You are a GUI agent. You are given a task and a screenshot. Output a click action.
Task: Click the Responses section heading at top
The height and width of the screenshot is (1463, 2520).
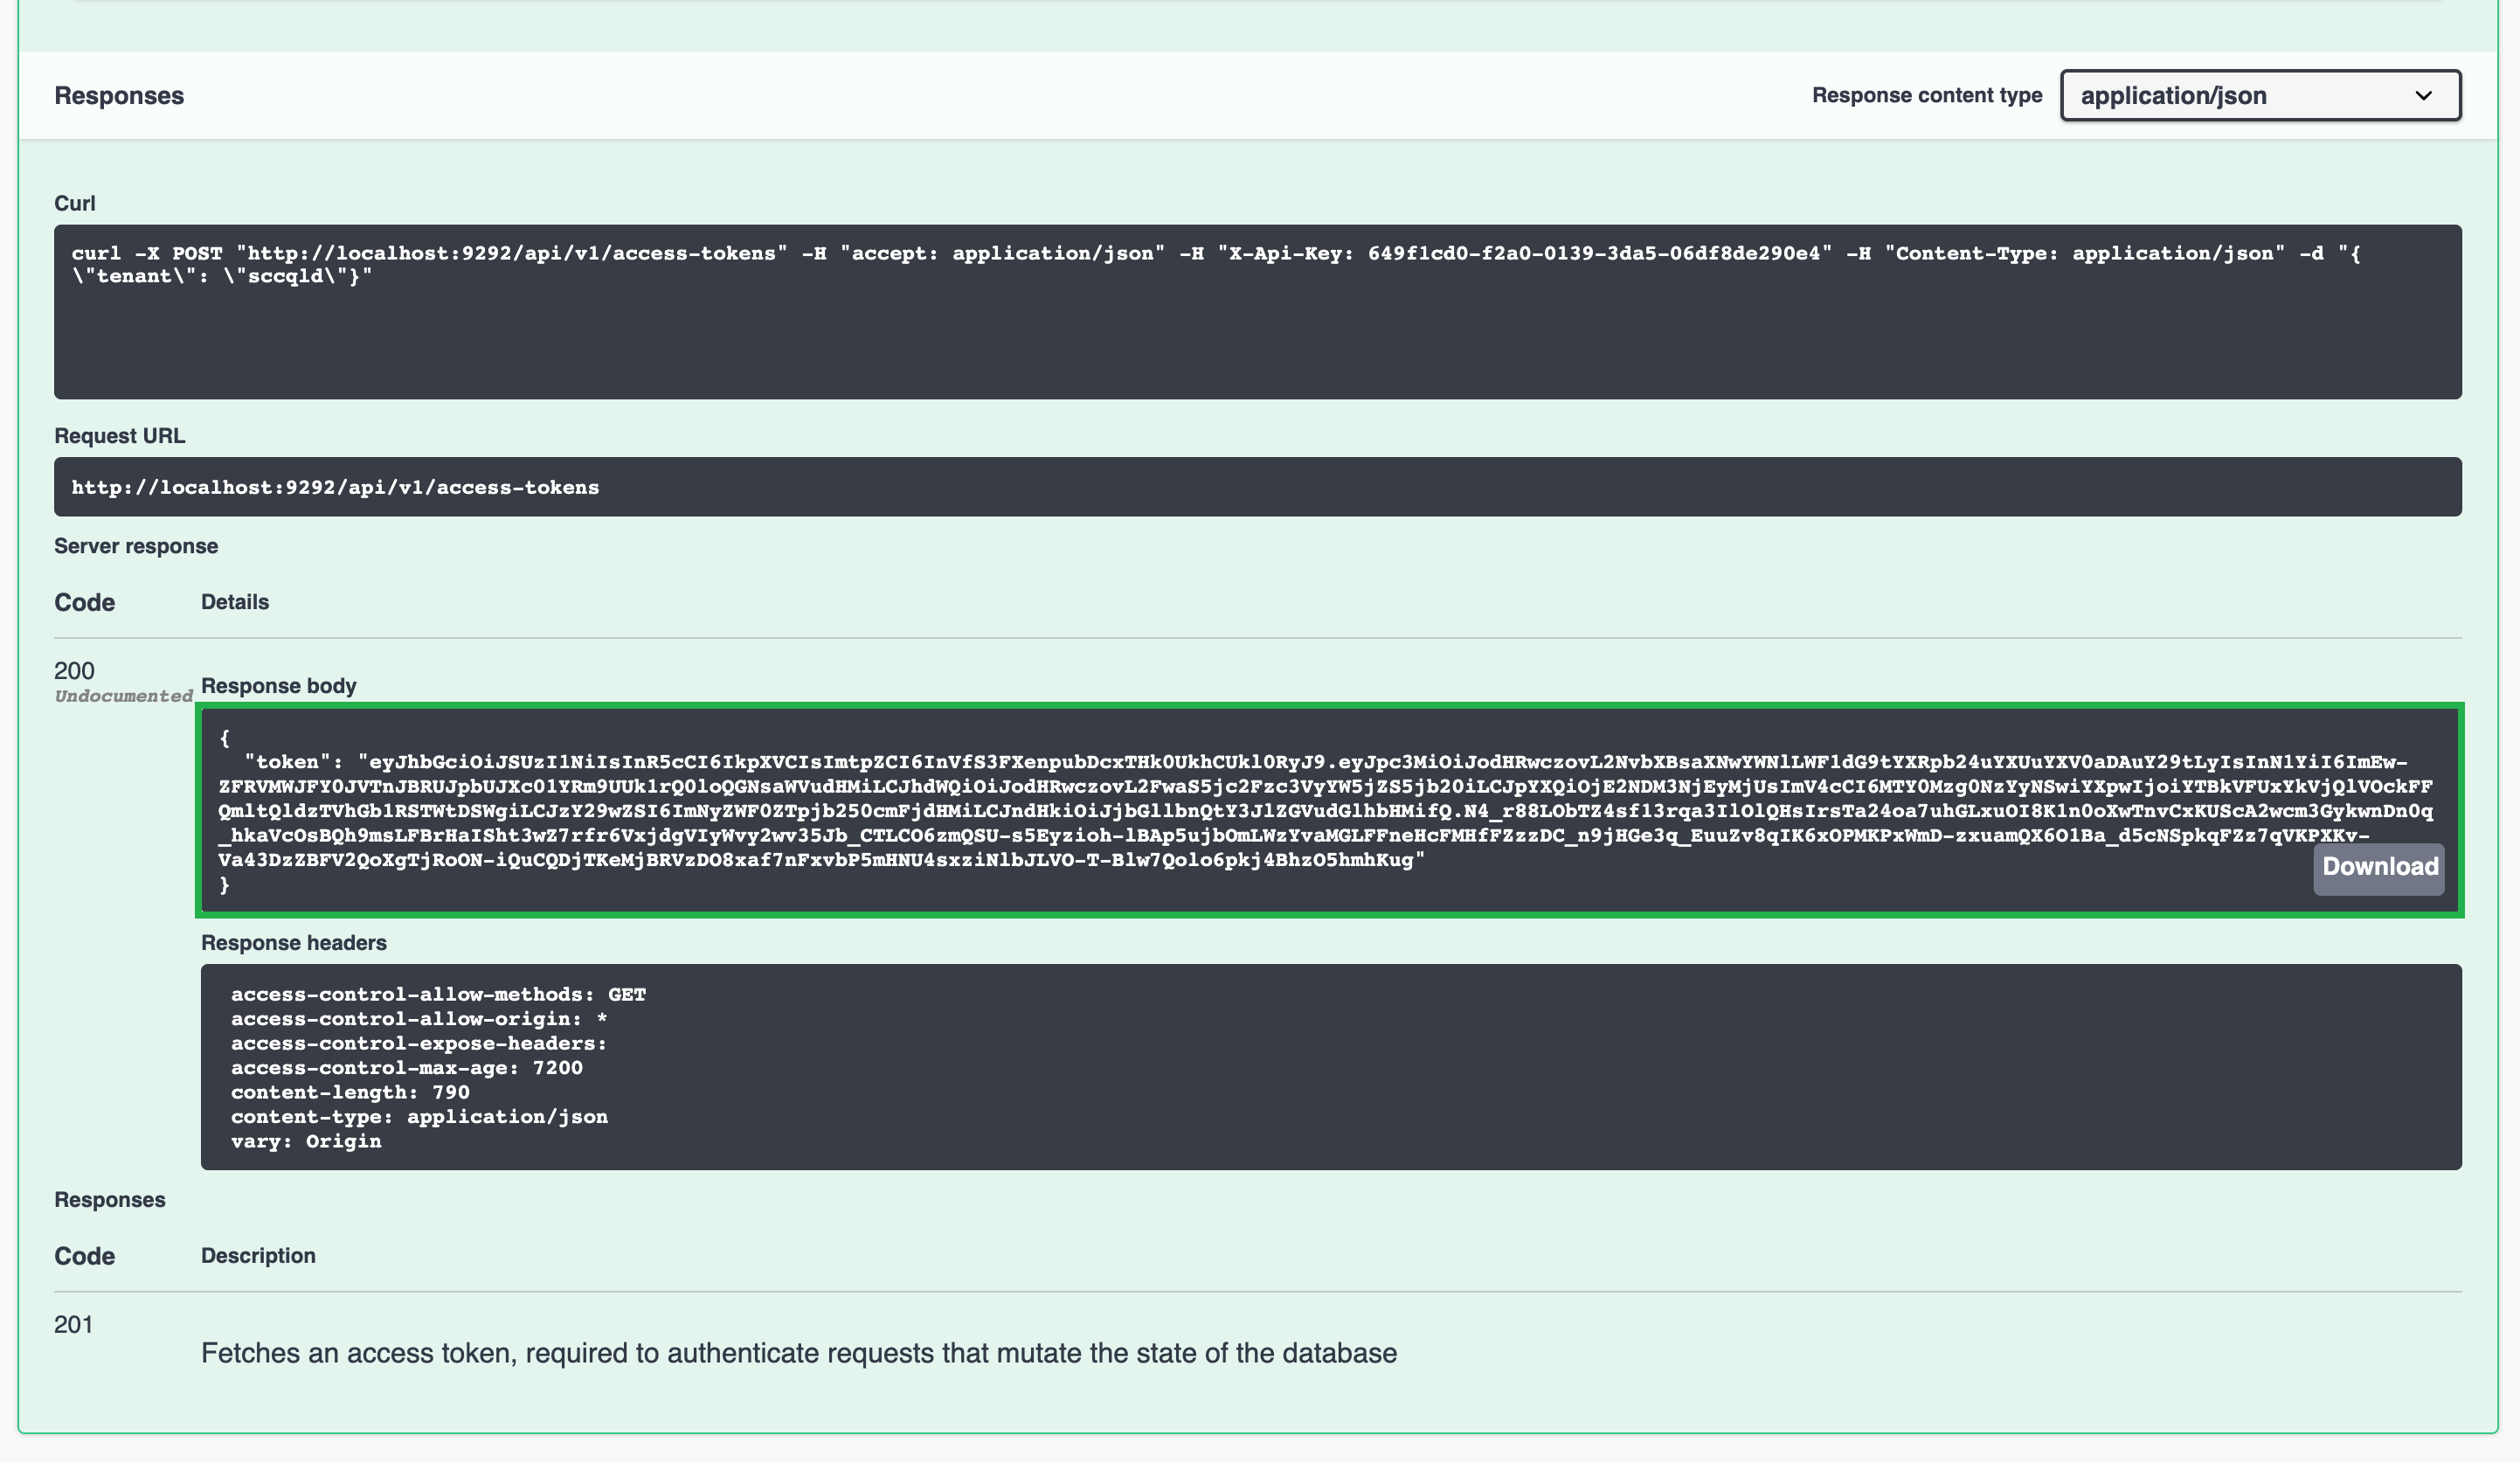[119, 95]
